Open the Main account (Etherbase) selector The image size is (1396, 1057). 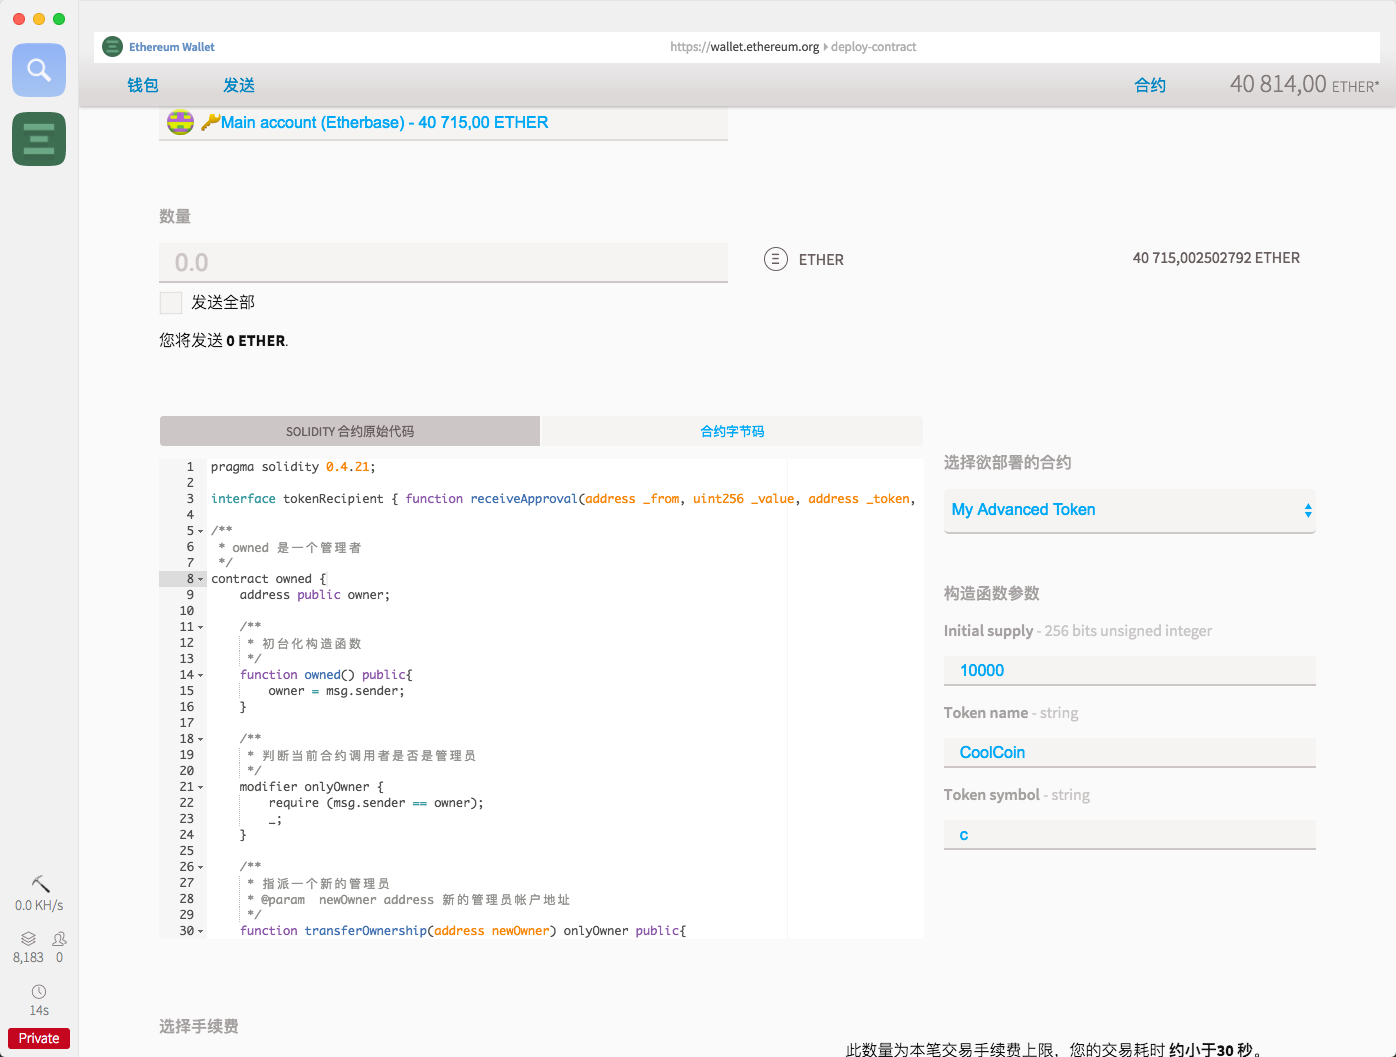tap(443, 123)
